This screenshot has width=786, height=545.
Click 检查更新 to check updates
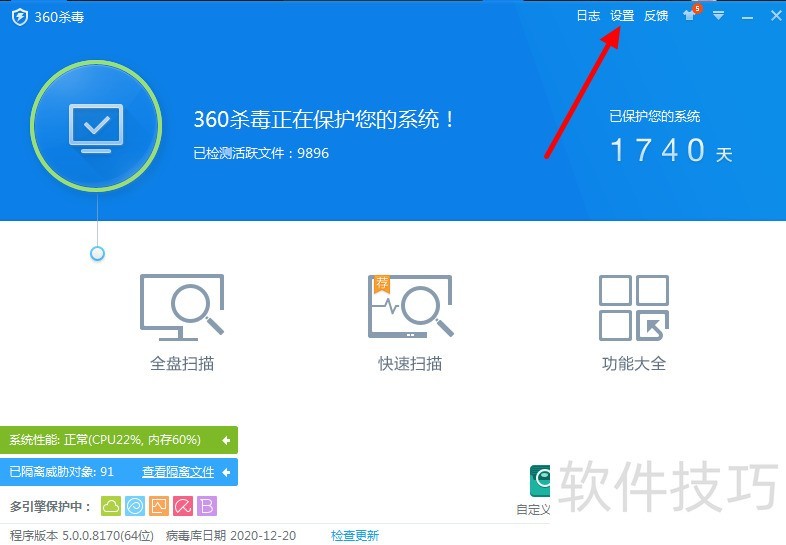pos(355,535)
